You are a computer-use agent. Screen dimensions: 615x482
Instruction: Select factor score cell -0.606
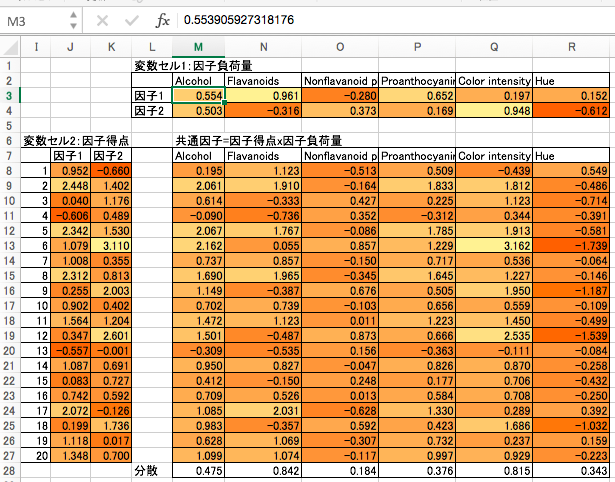point(71,216)
